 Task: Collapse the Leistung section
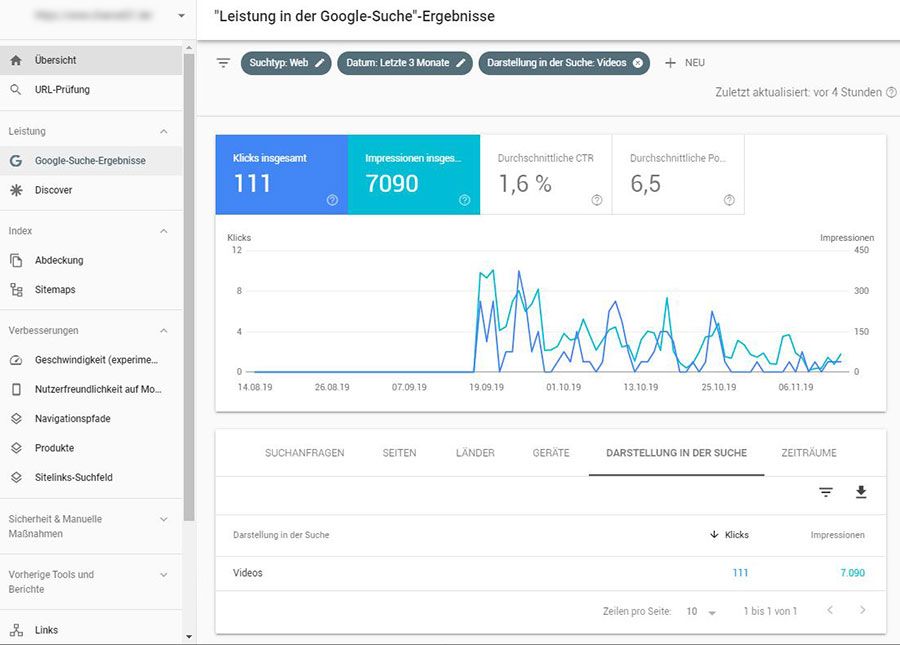pos(164,131)
